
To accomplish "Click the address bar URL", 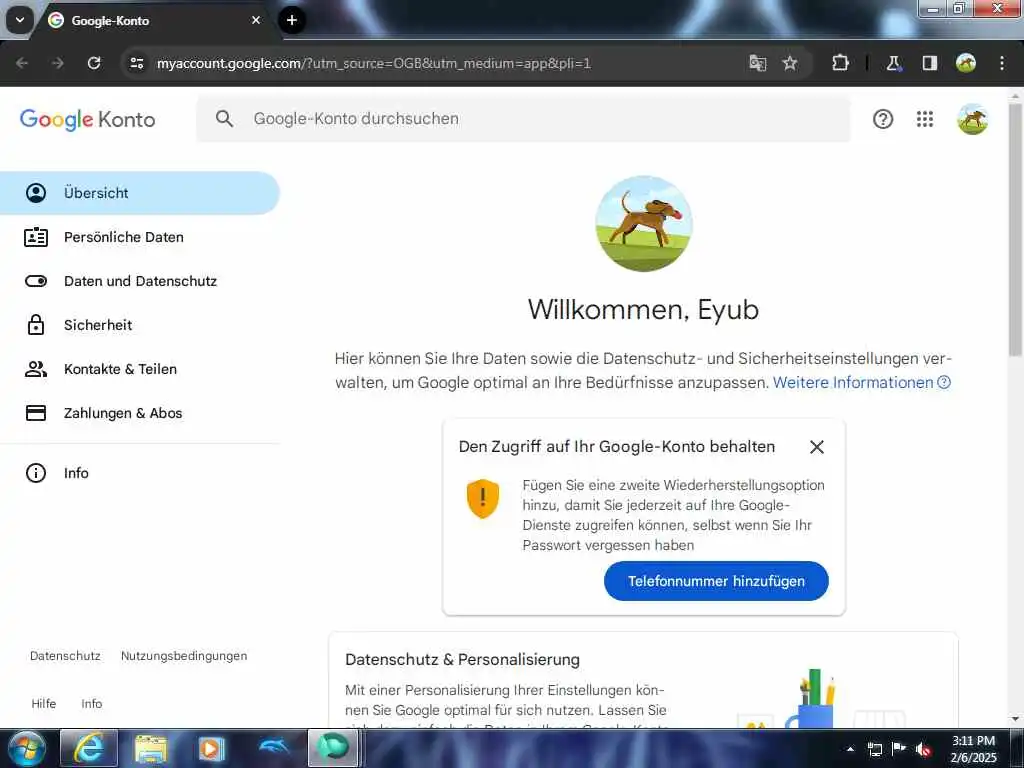I will (x=374, y=63).
